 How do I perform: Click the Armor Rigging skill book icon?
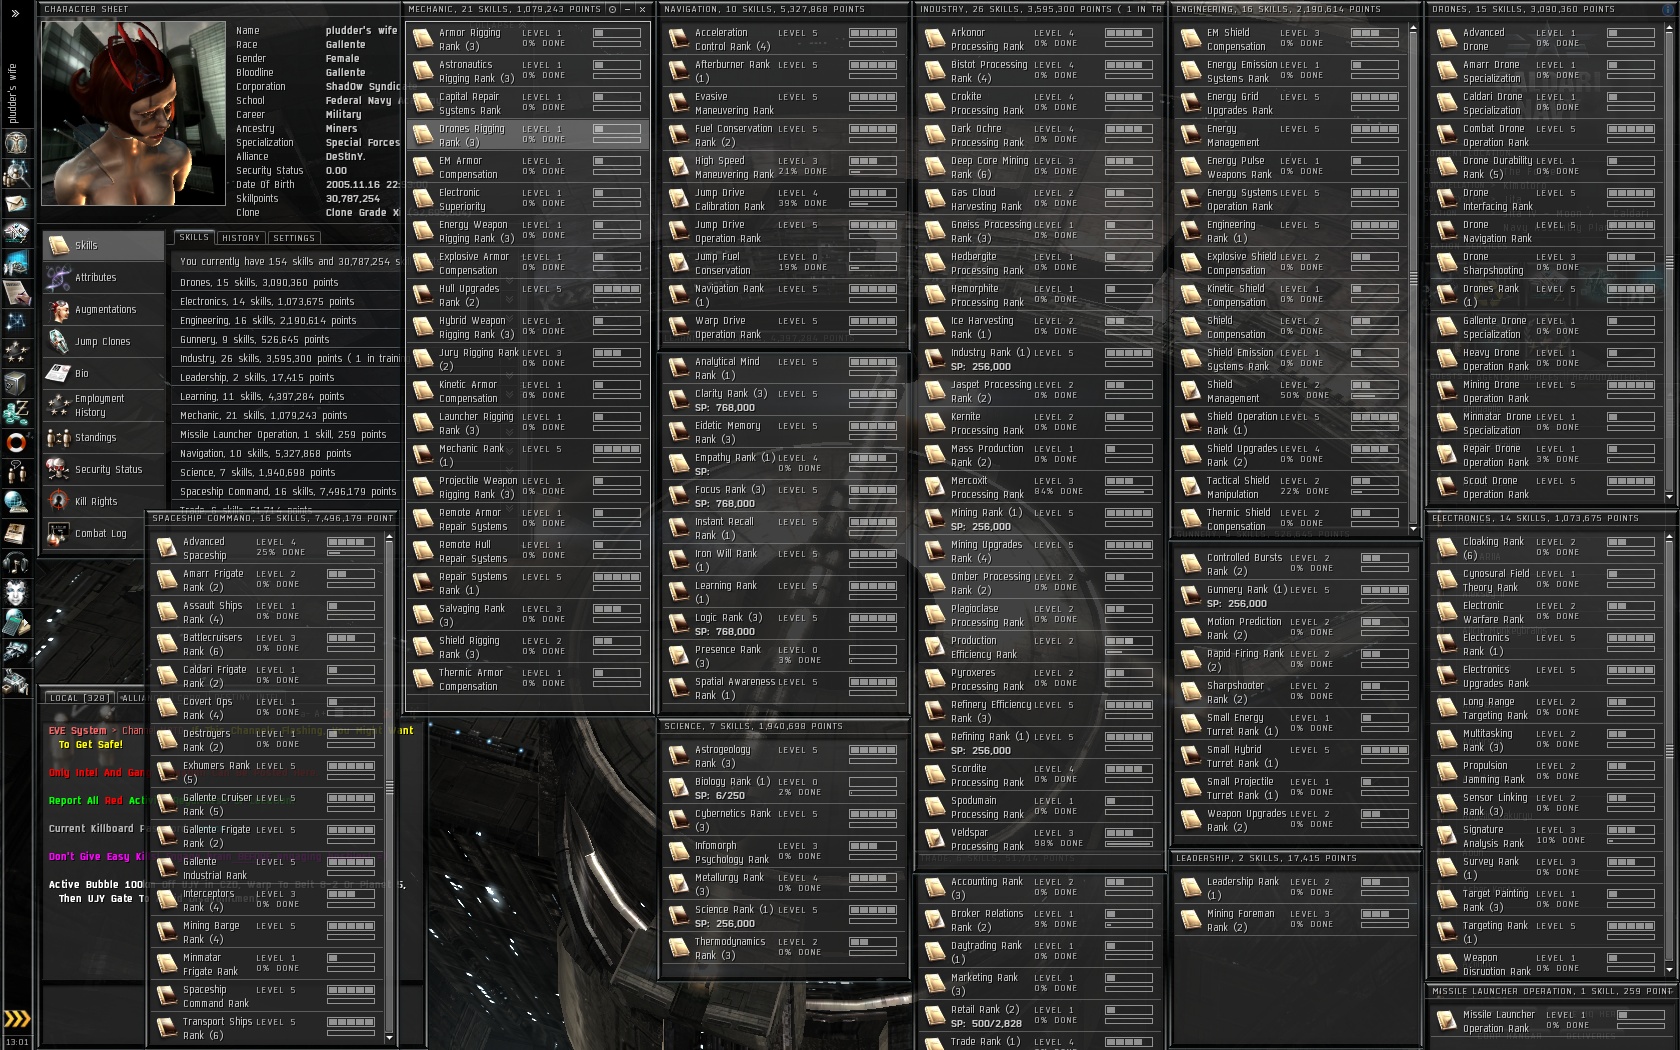pos(423,39)
